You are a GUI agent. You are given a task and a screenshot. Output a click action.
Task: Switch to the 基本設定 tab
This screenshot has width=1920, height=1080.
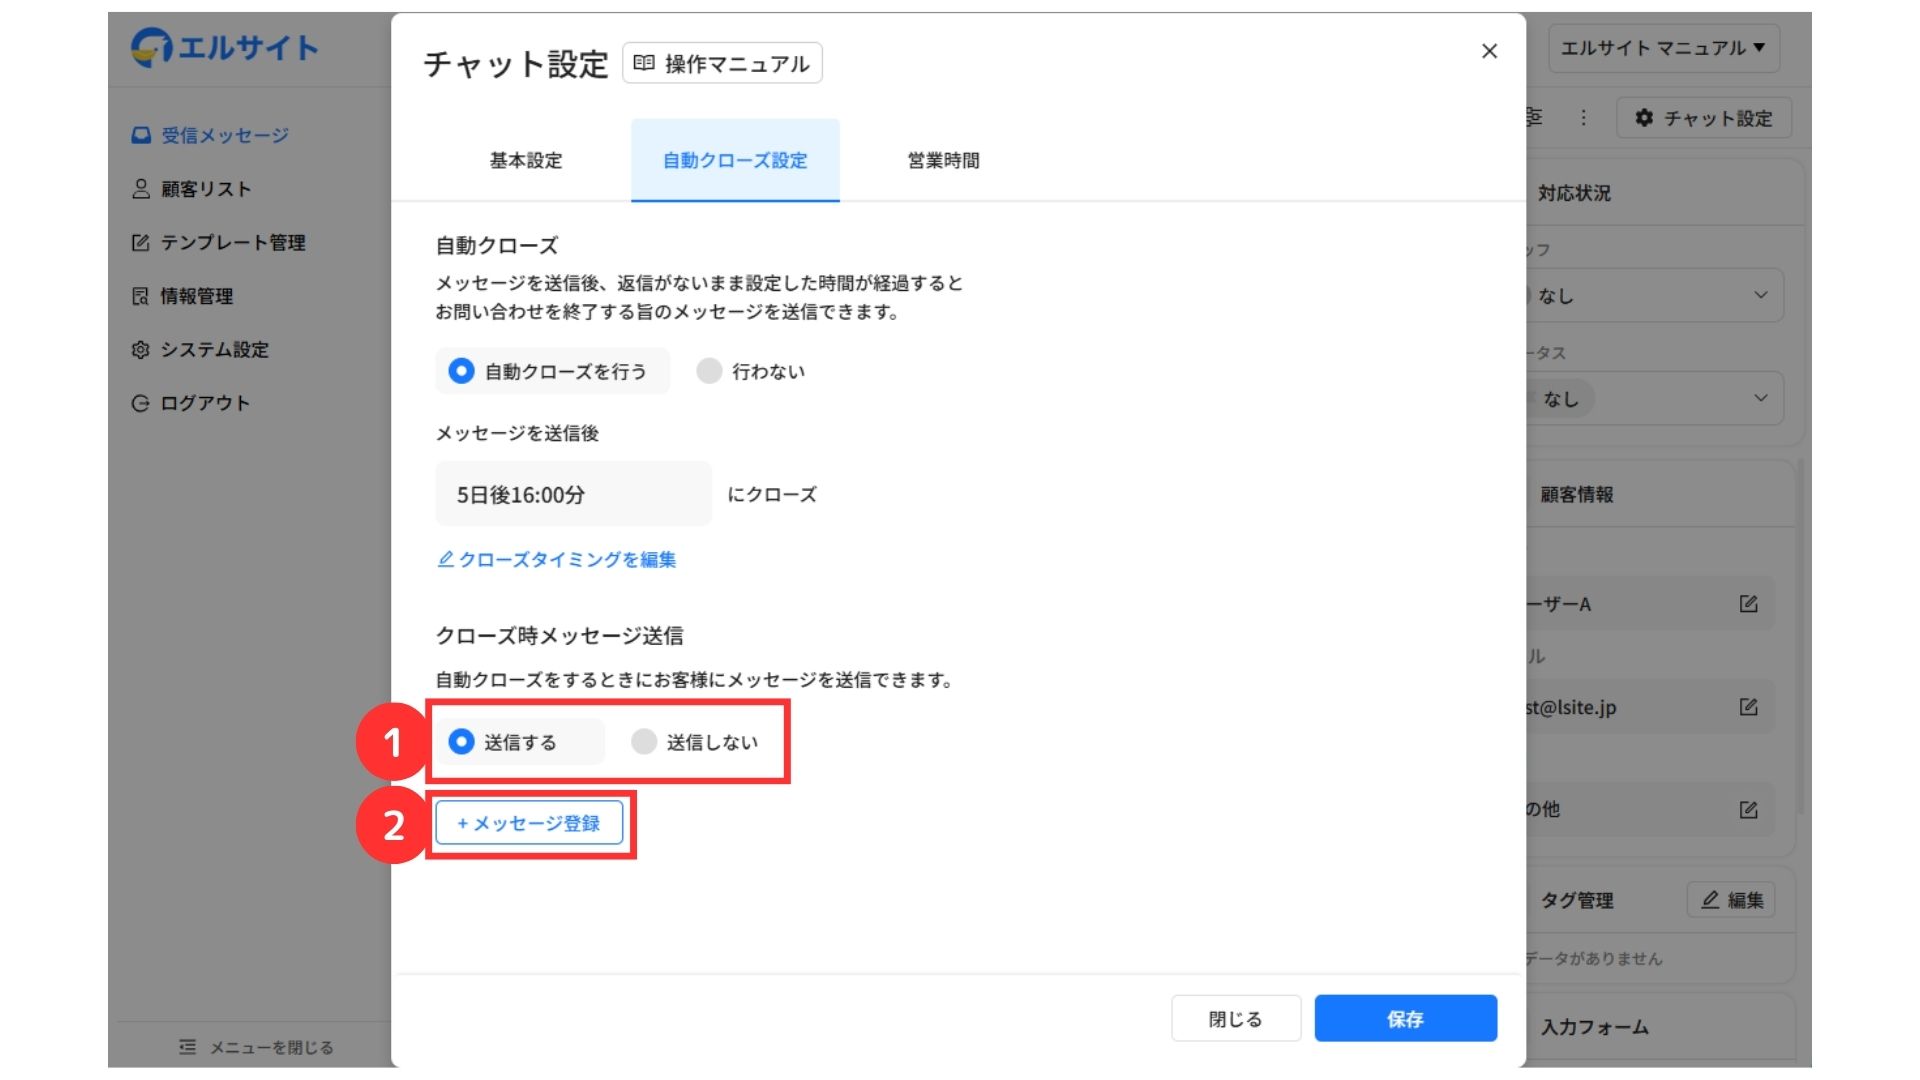point(526,161)
